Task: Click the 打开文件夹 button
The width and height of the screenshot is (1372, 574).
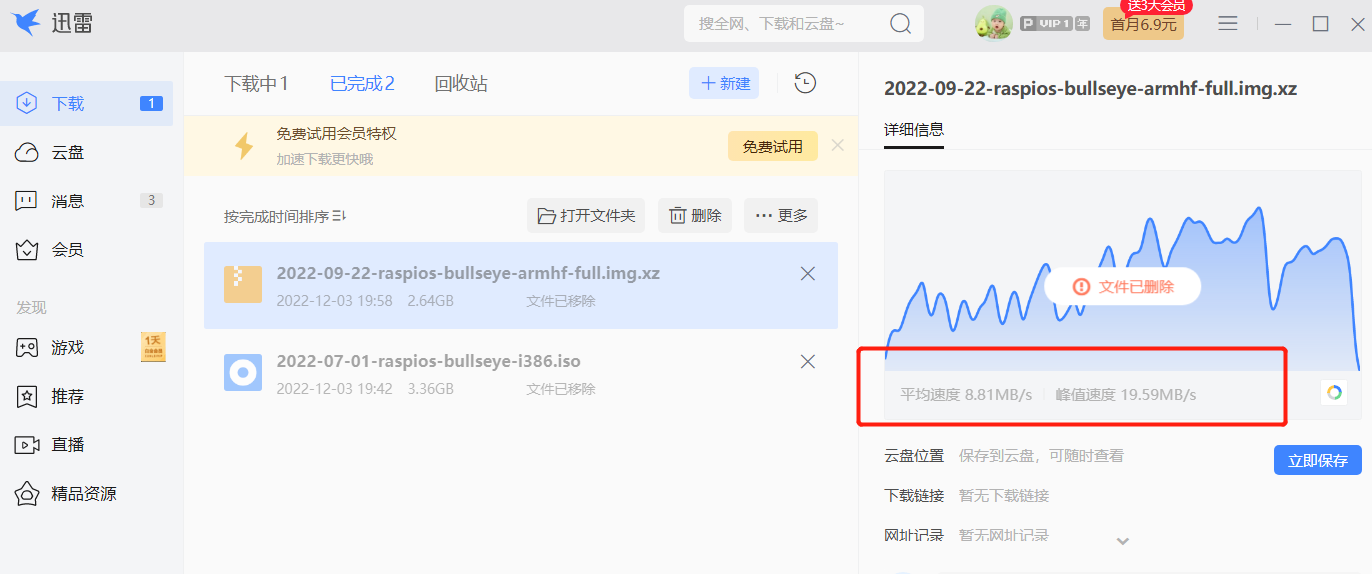Action: [x=586, y=216]
